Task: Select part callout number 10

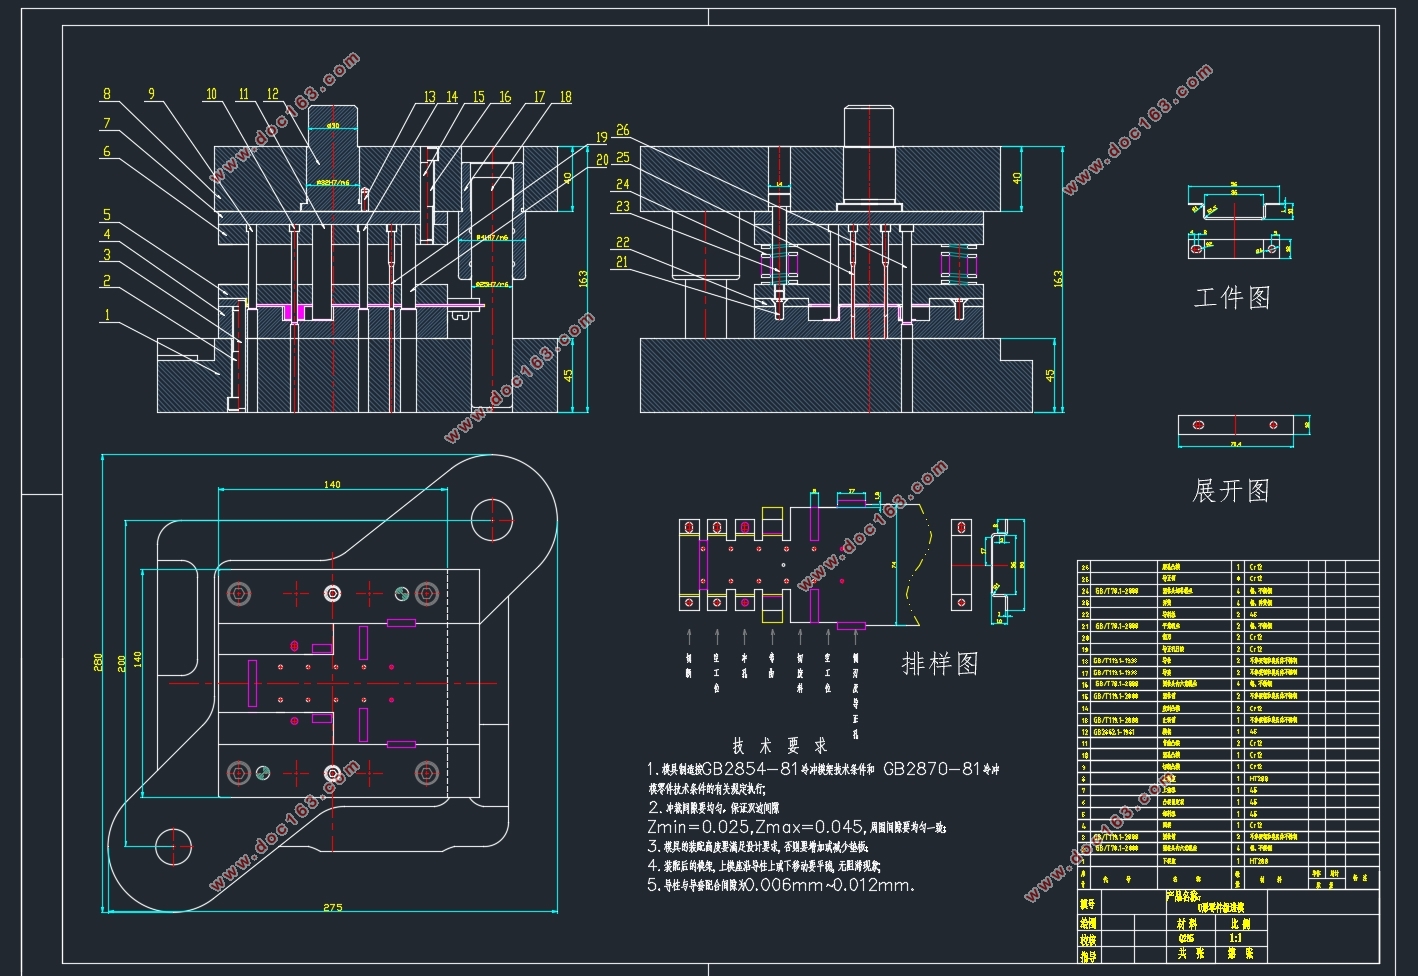Action: pos(211,95)
